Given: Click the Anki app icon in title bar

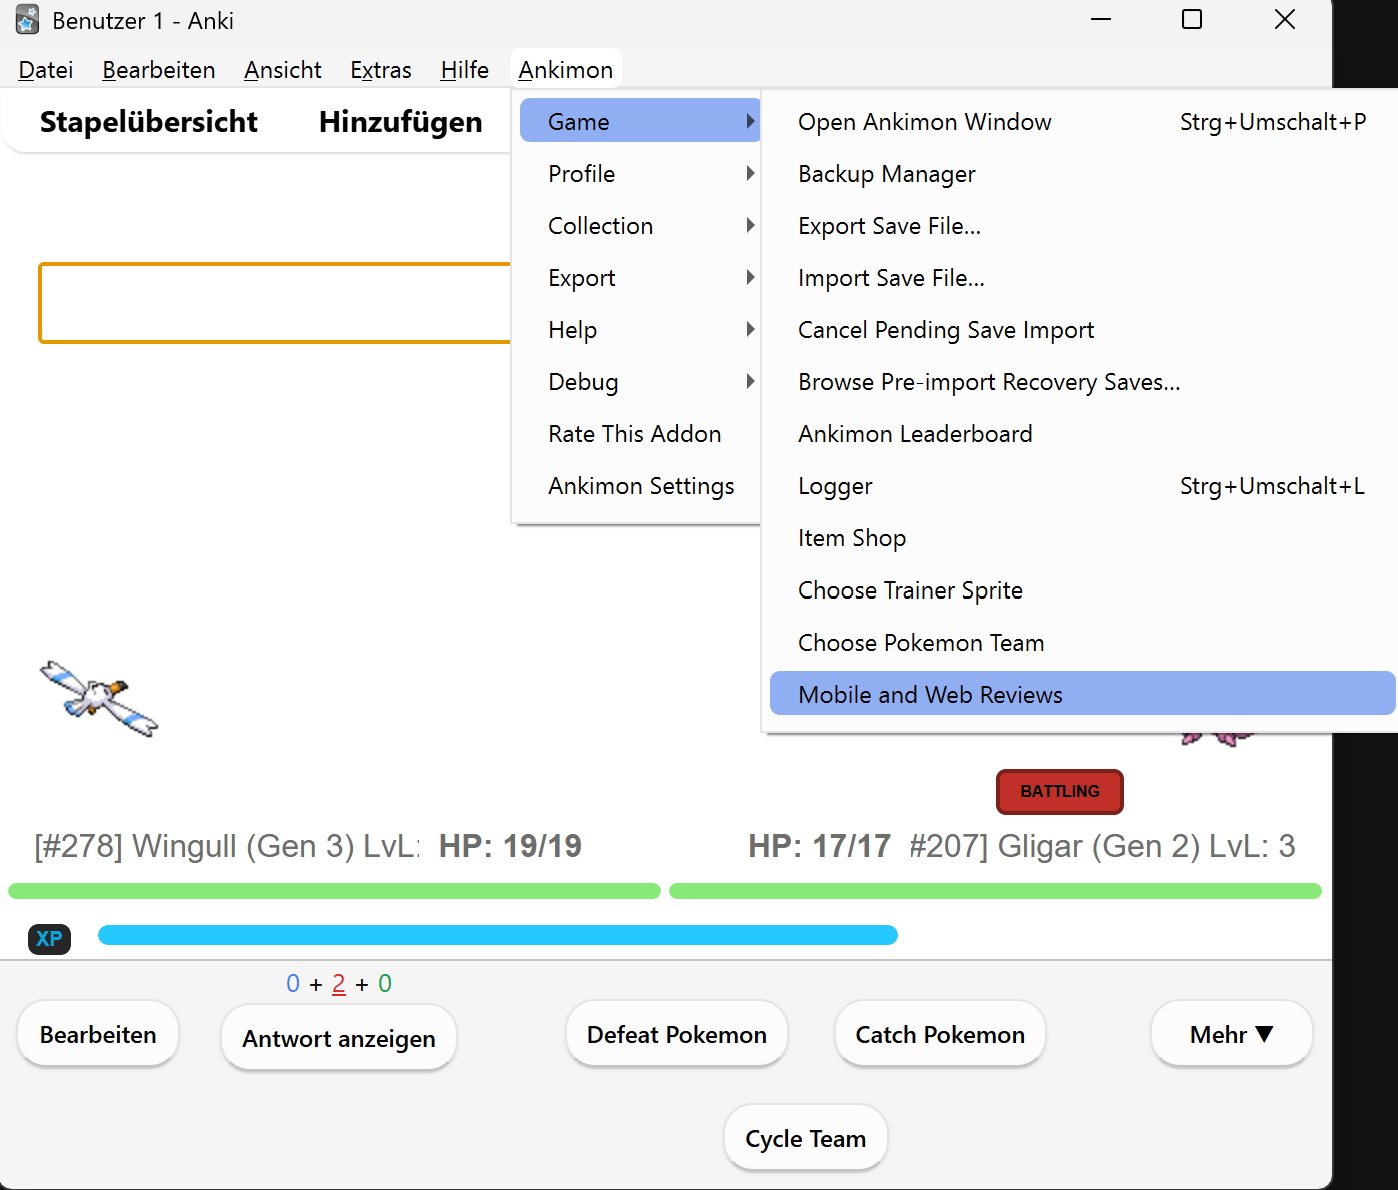Looking at the screenshot, I should (x=28, y=20).
